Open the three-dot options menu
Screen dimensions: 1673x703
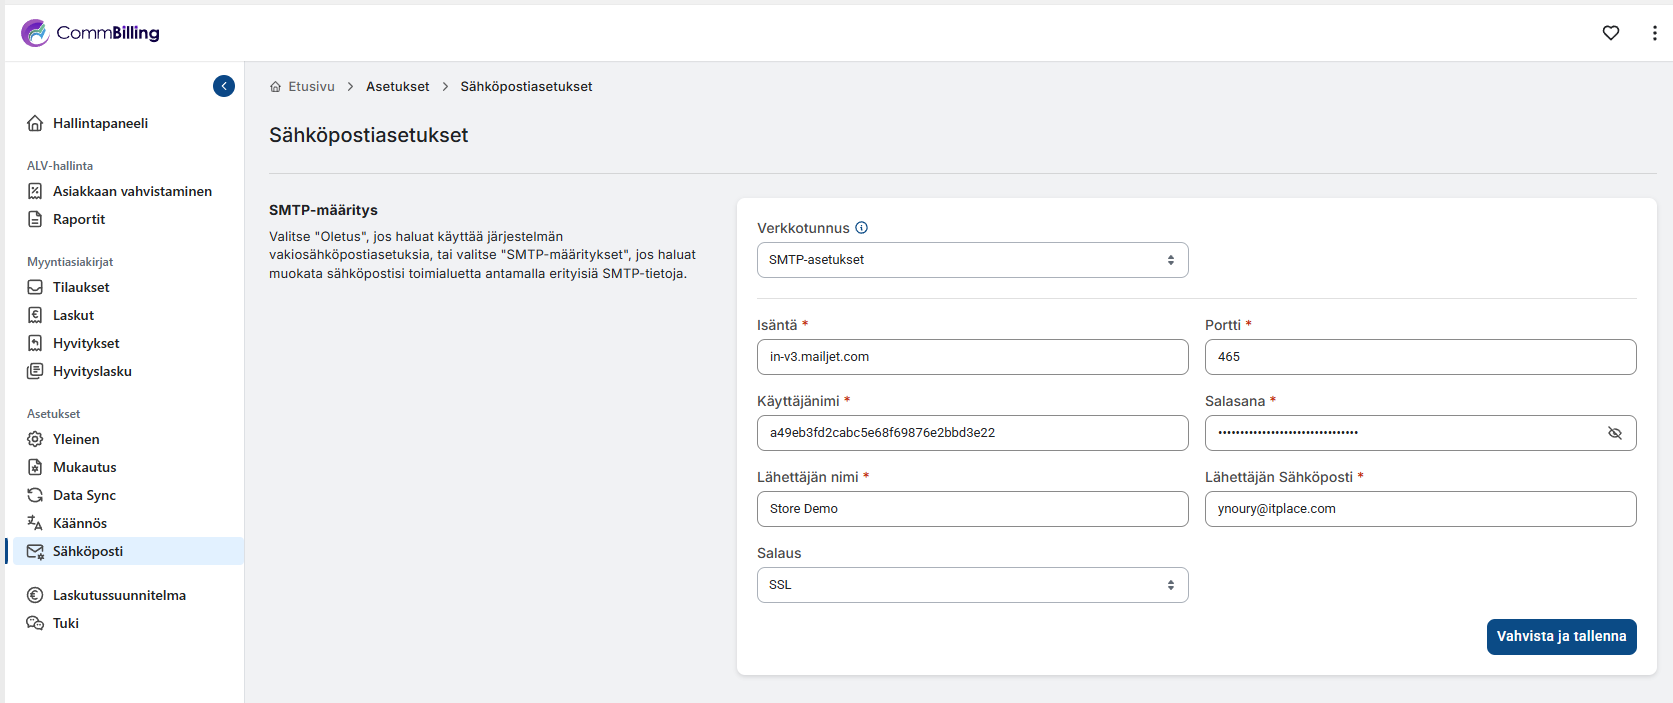click(1654, 33)
